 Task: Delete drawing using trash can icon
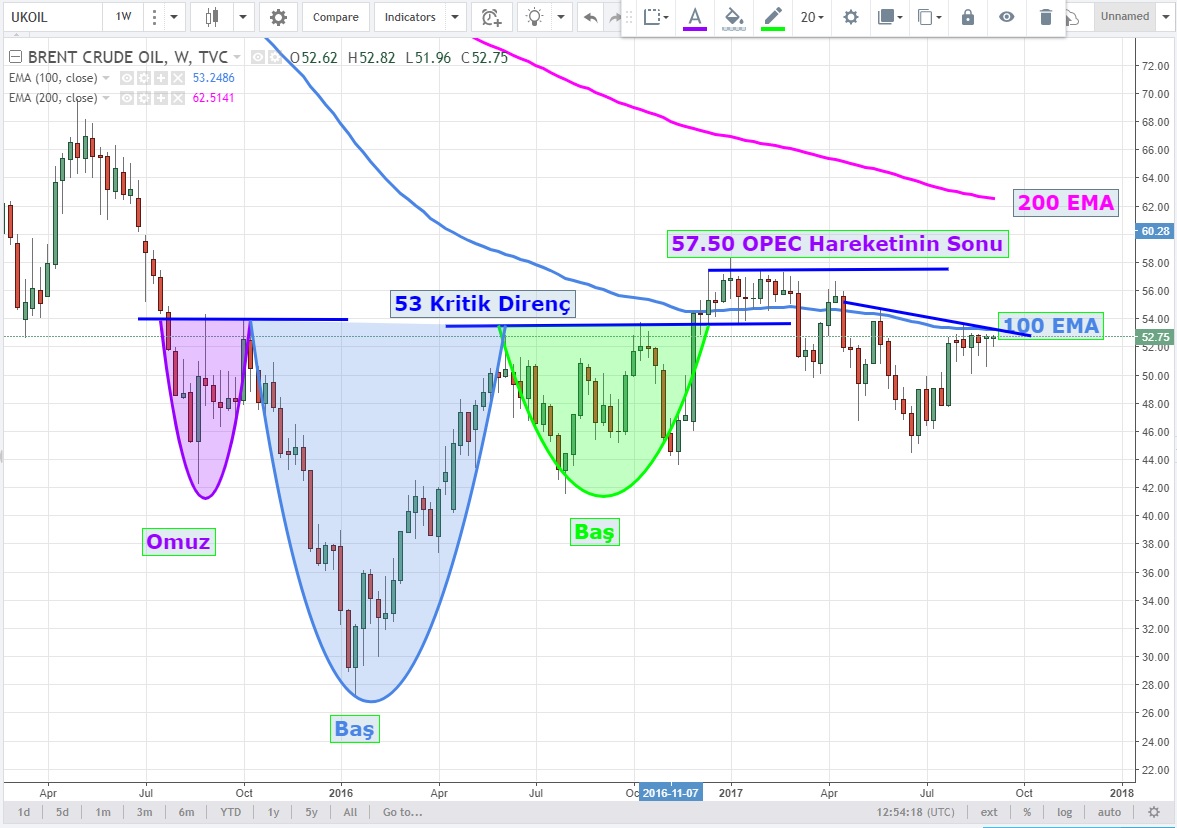tap(1045, 17)
